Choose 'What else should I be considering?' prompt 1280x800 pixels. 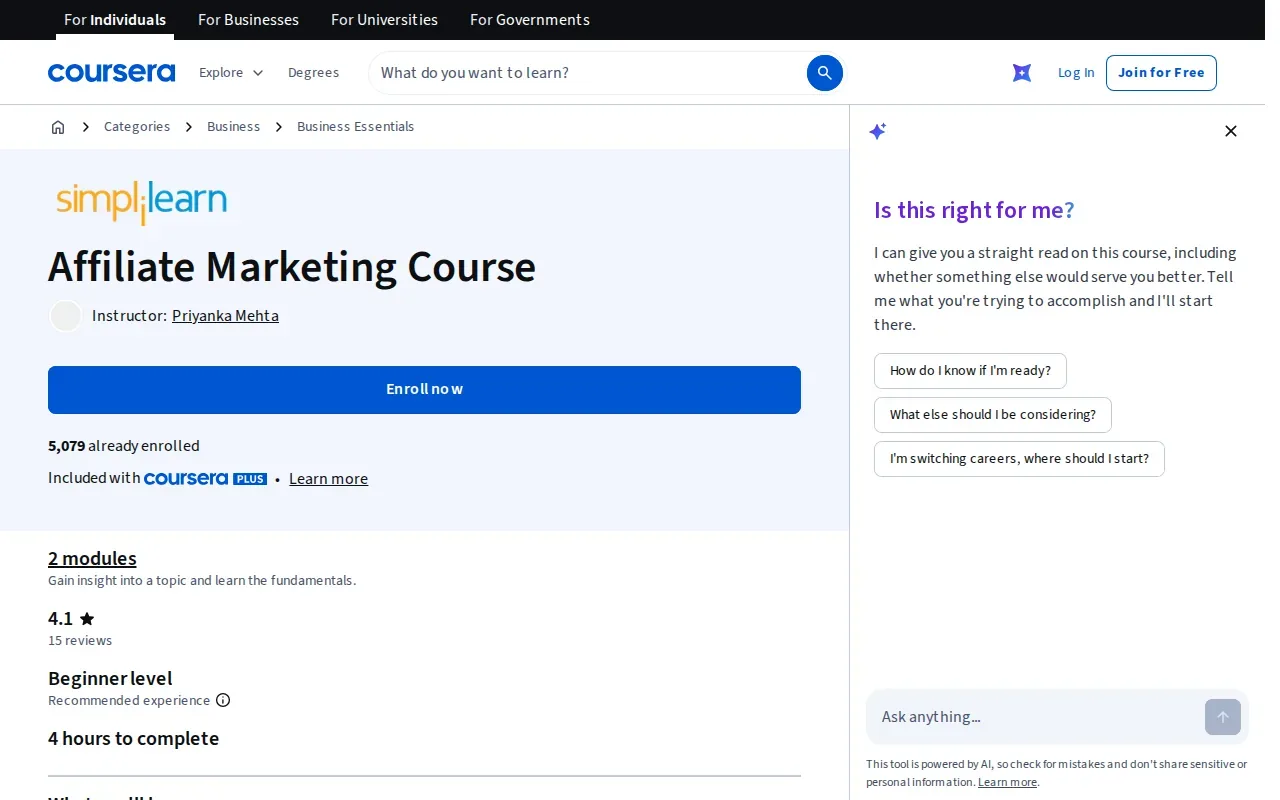(x=993, y=415)
